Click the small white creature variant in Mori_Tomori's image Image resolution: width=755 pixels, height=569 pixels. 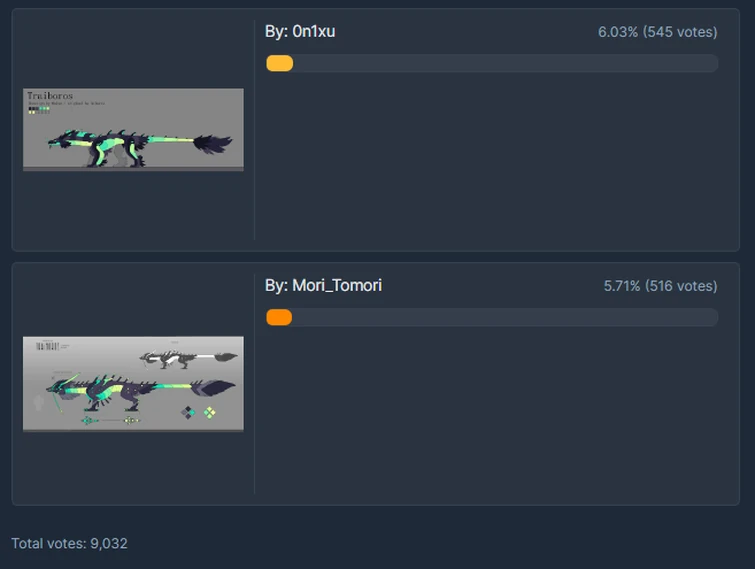coord(188,359)
